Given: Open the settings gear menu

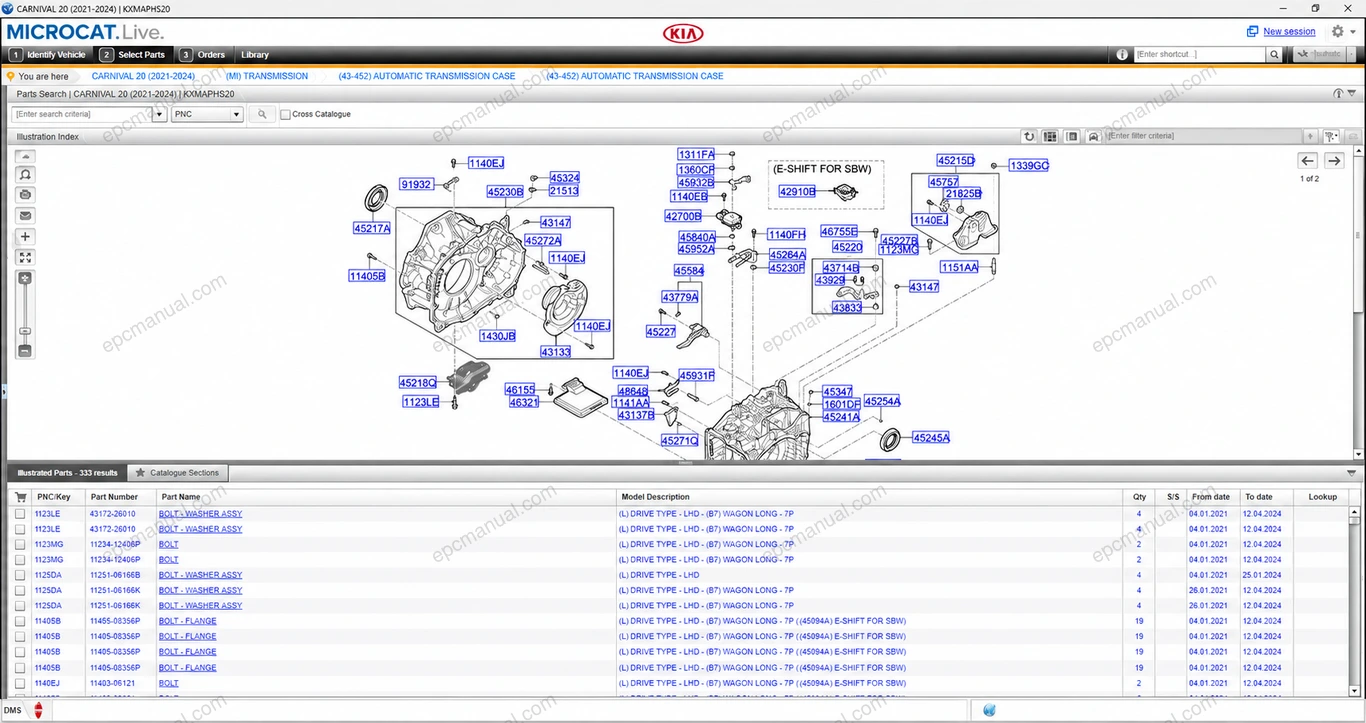Looking at the screenshot, I should point(1338,32).
